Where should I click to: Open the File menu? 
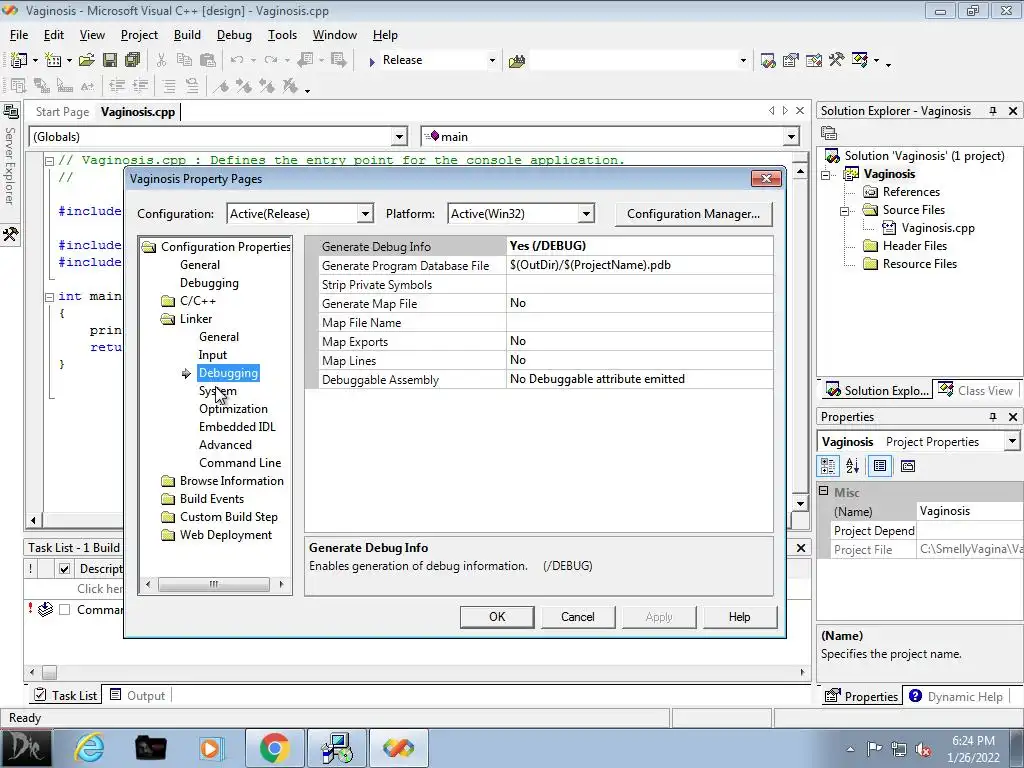pos(18,35)
